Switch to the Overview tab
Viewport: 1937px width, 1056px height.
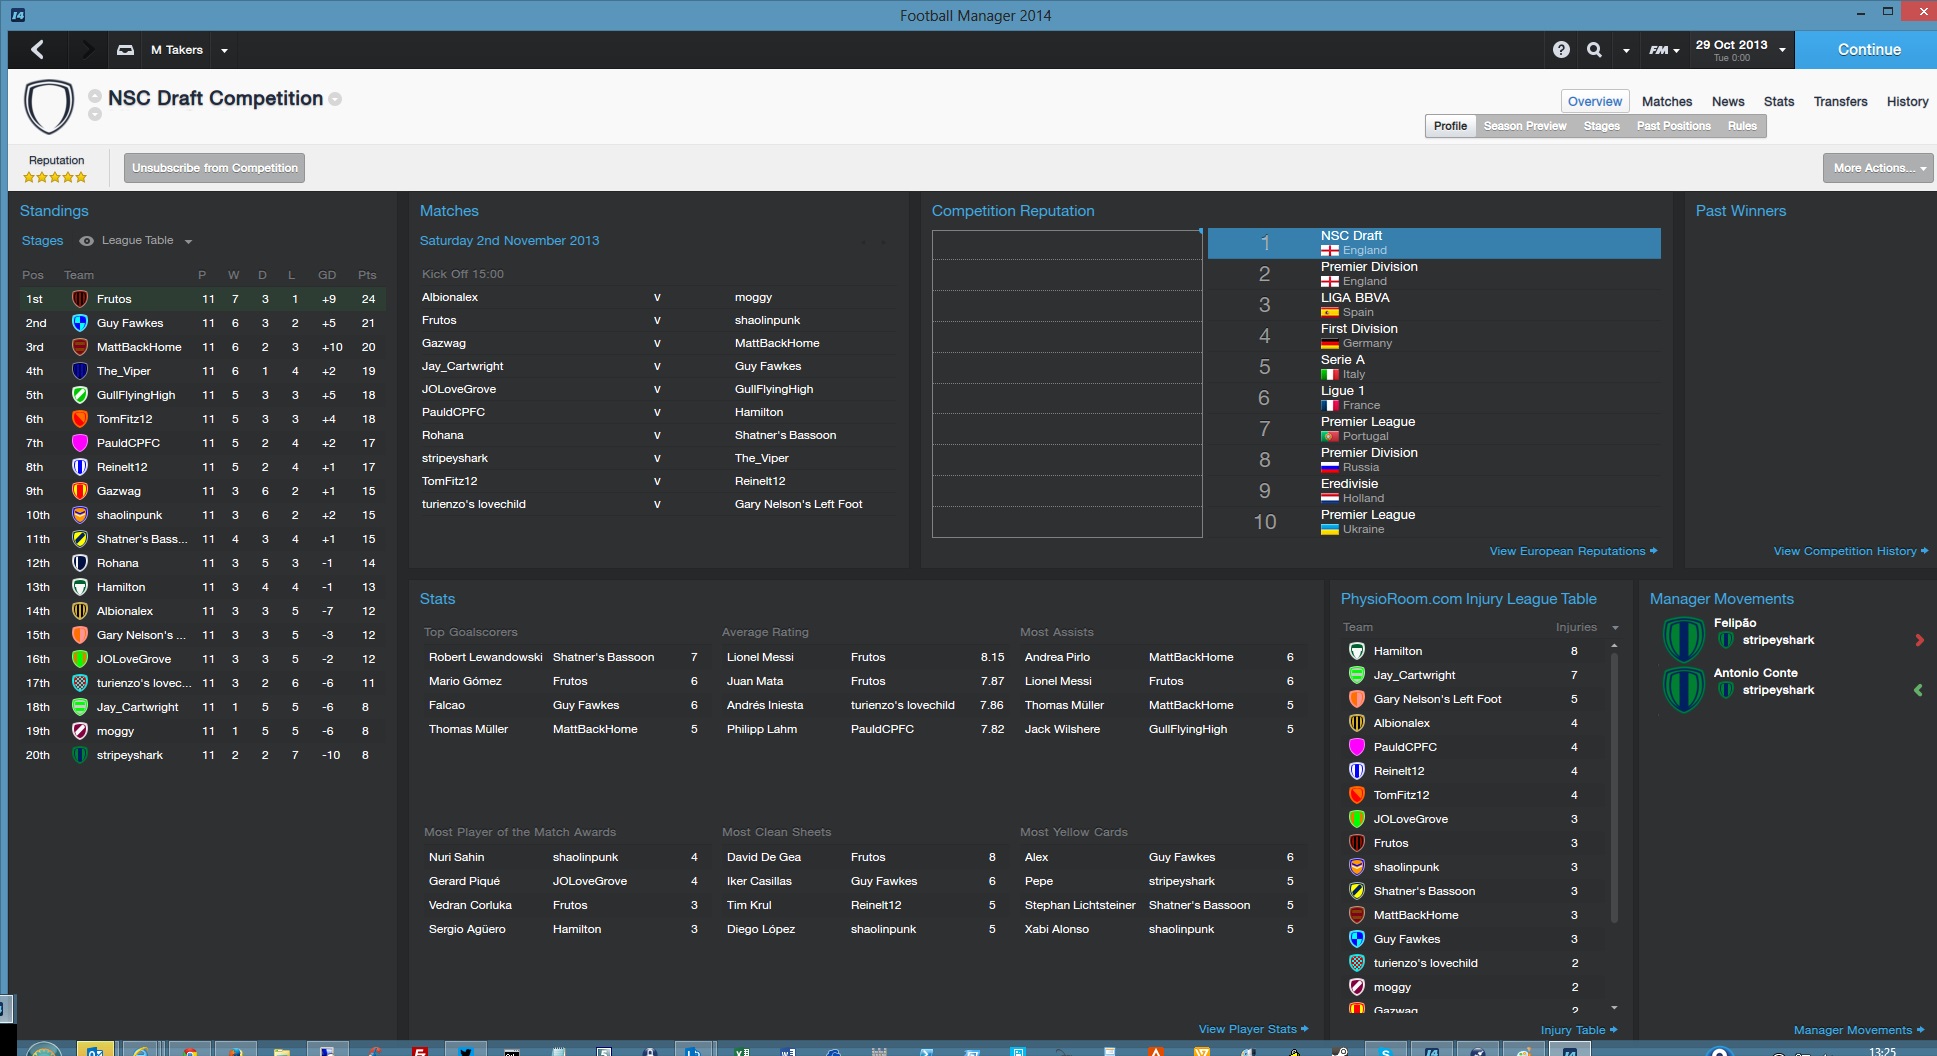click(x=1595, y=102)
